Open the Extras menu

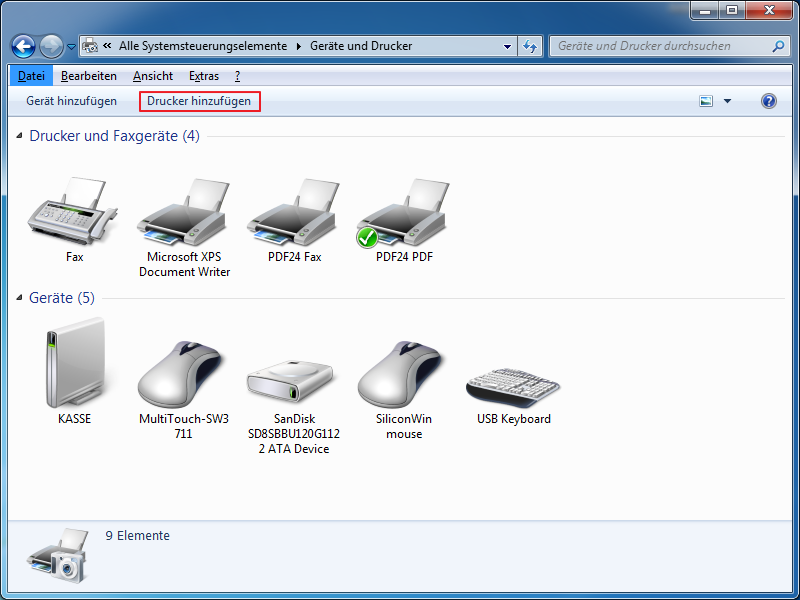(203, 76)
